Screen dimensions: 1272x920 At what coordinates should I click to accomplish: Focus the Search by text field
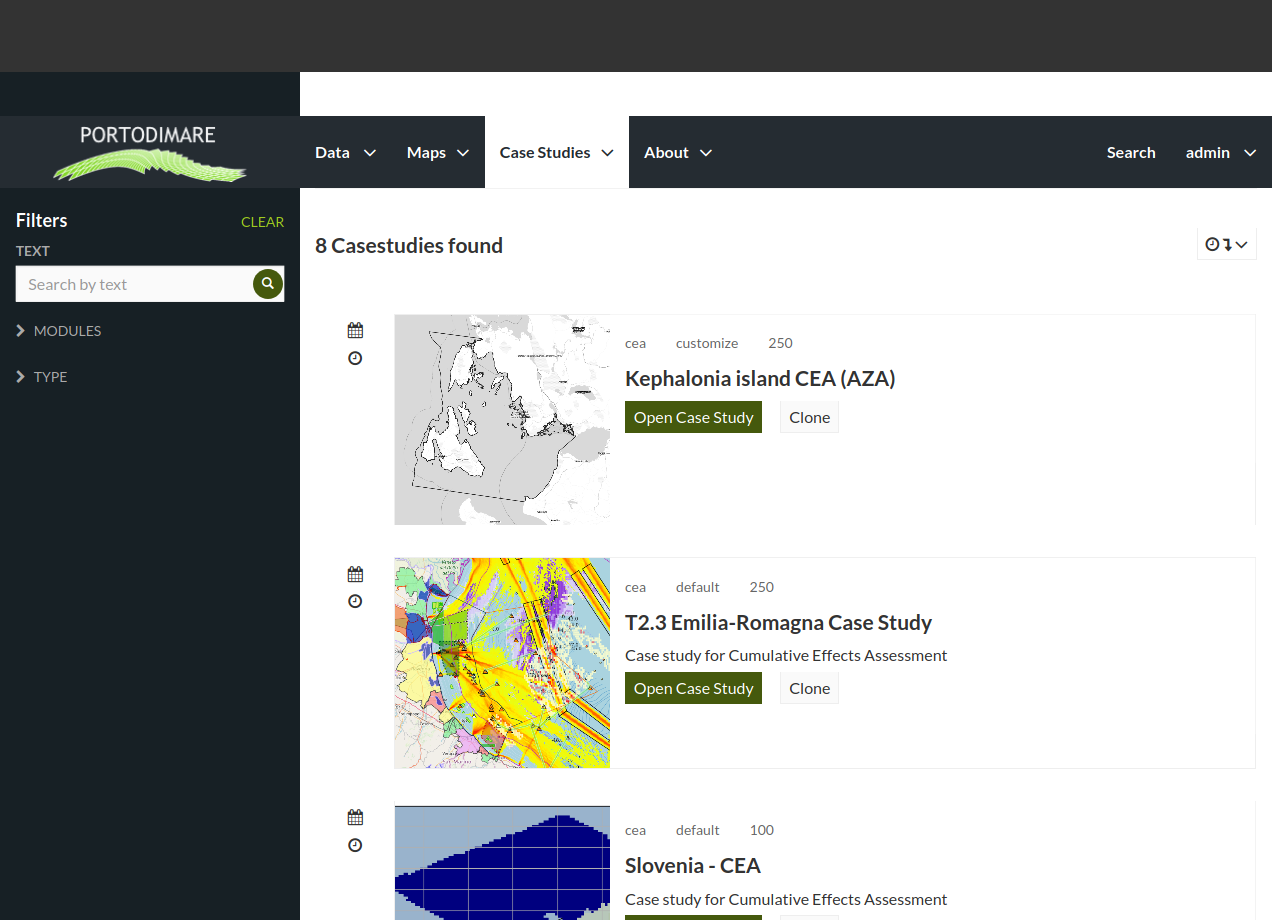click(x=134, y=284)
